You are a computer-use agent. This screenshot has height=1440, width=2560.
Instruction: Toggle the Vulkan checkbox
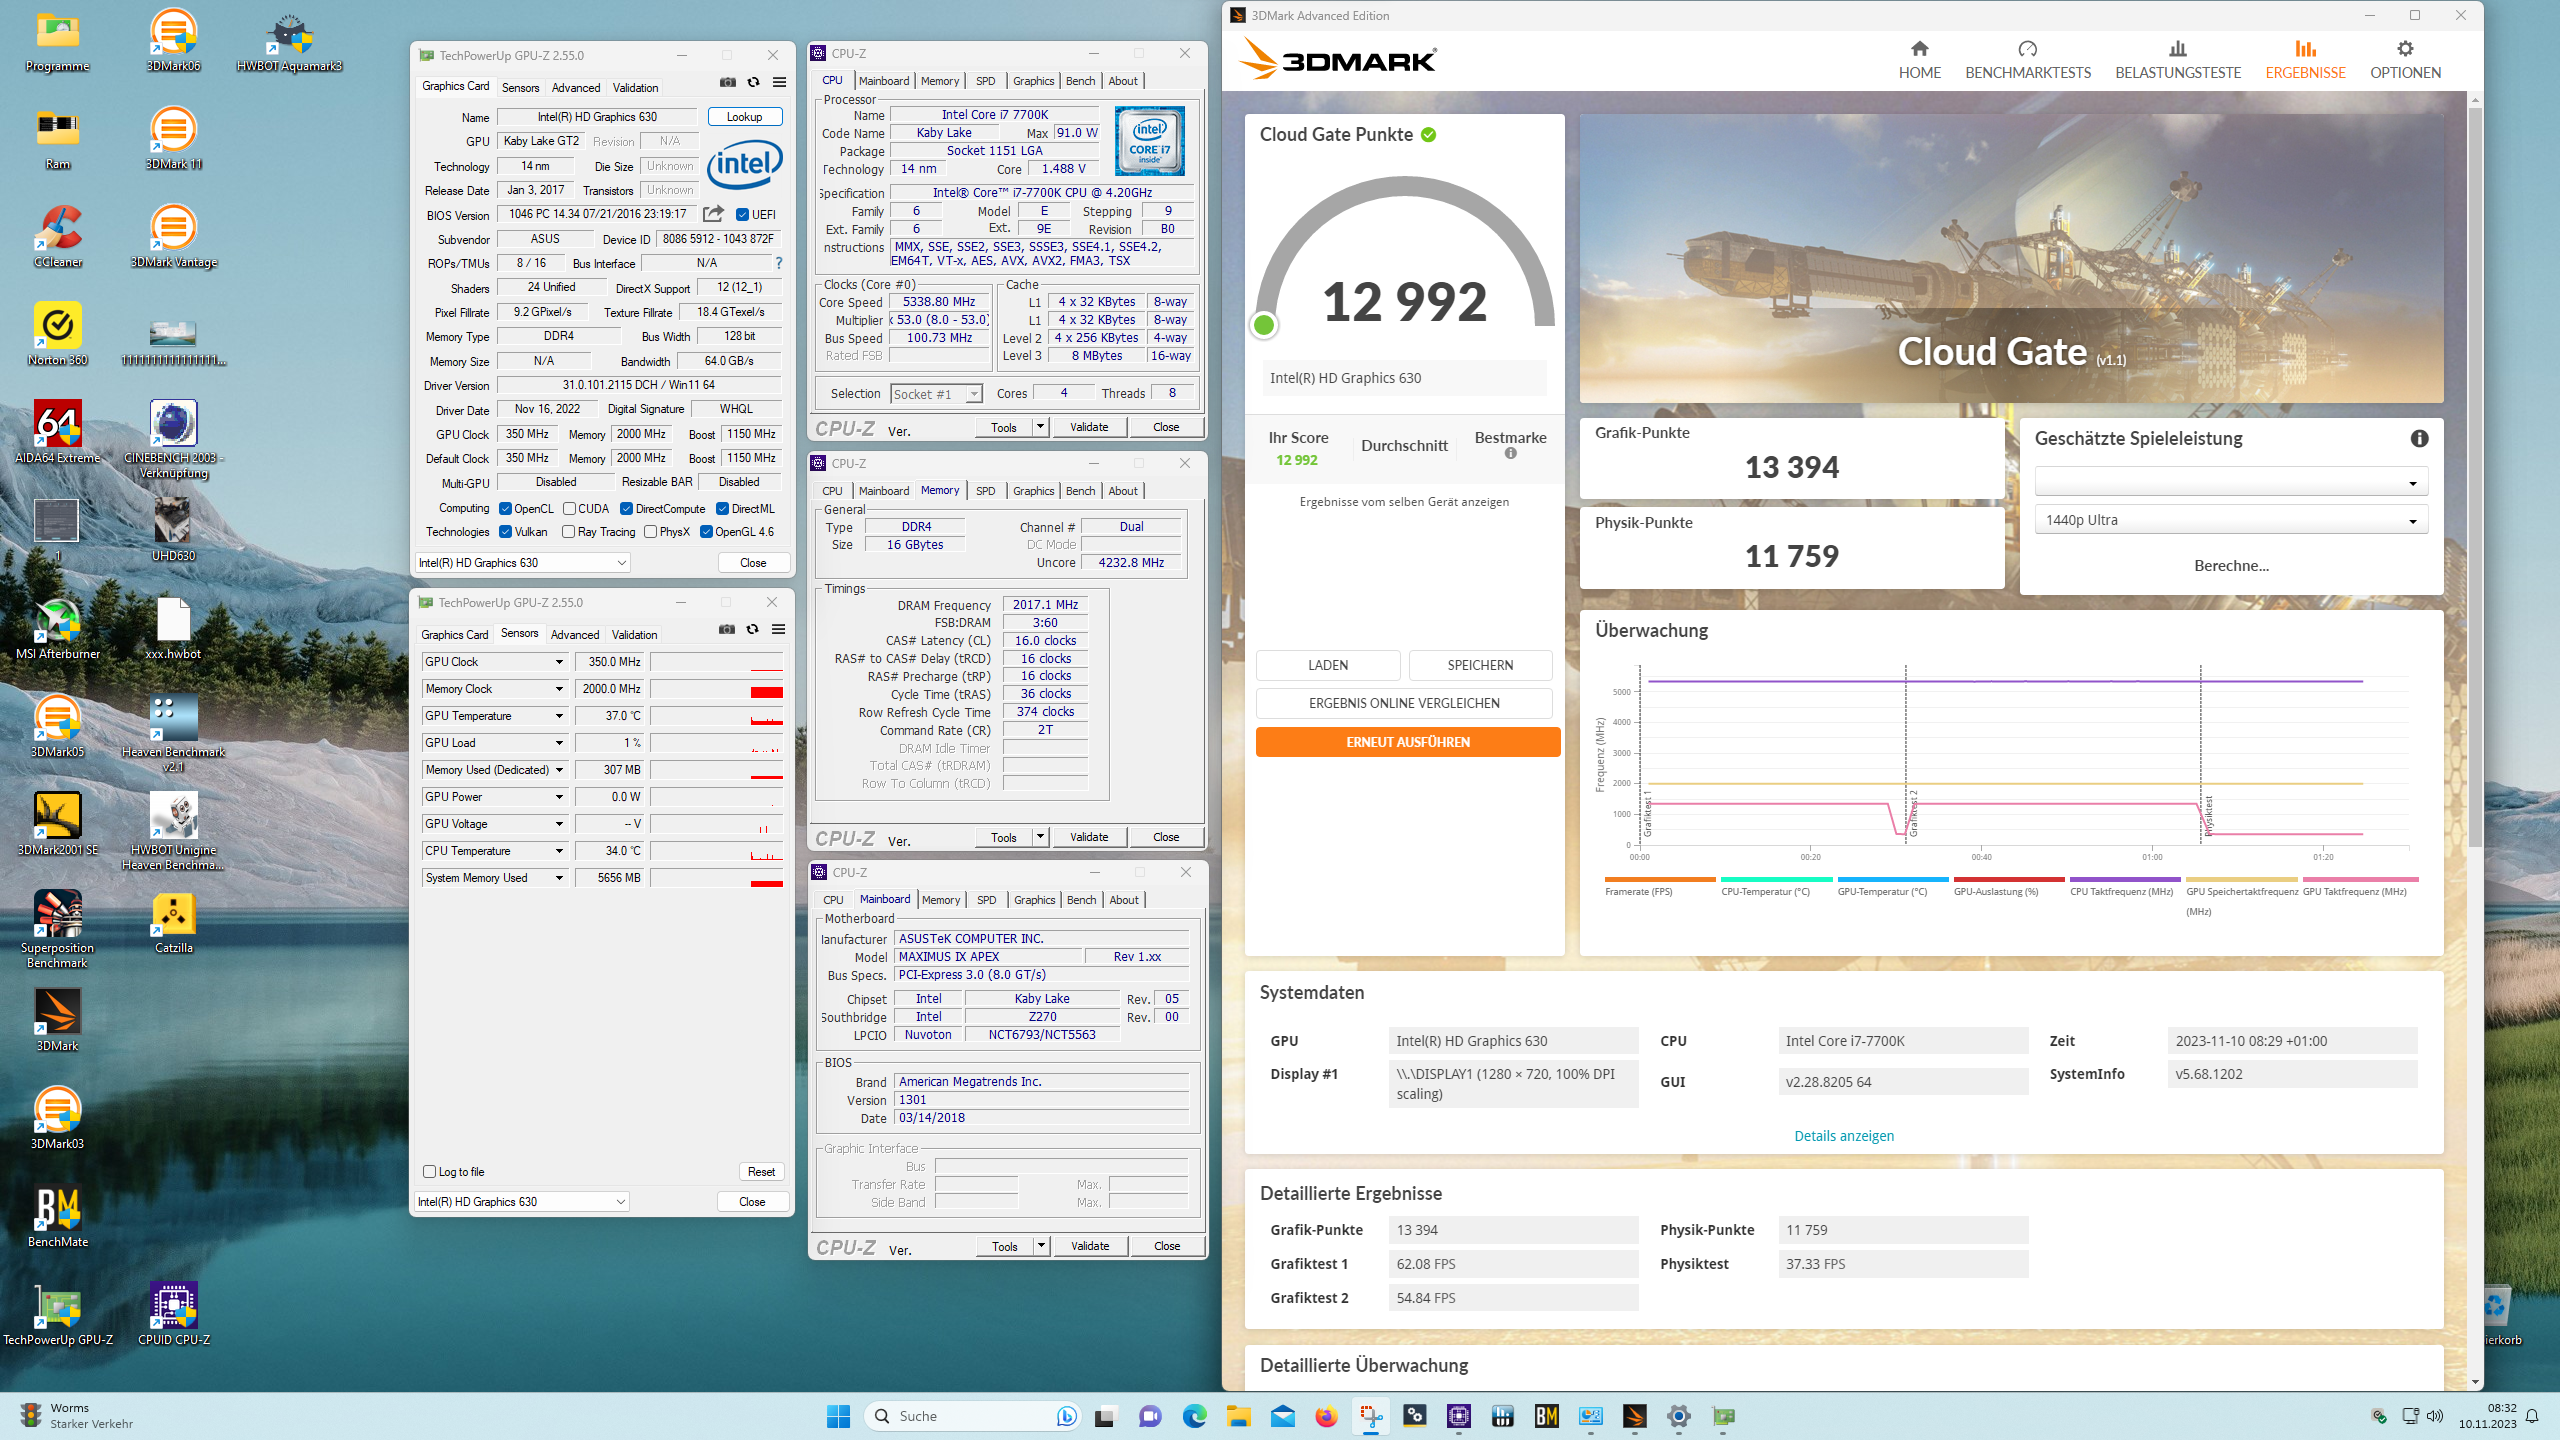[506, 532]
